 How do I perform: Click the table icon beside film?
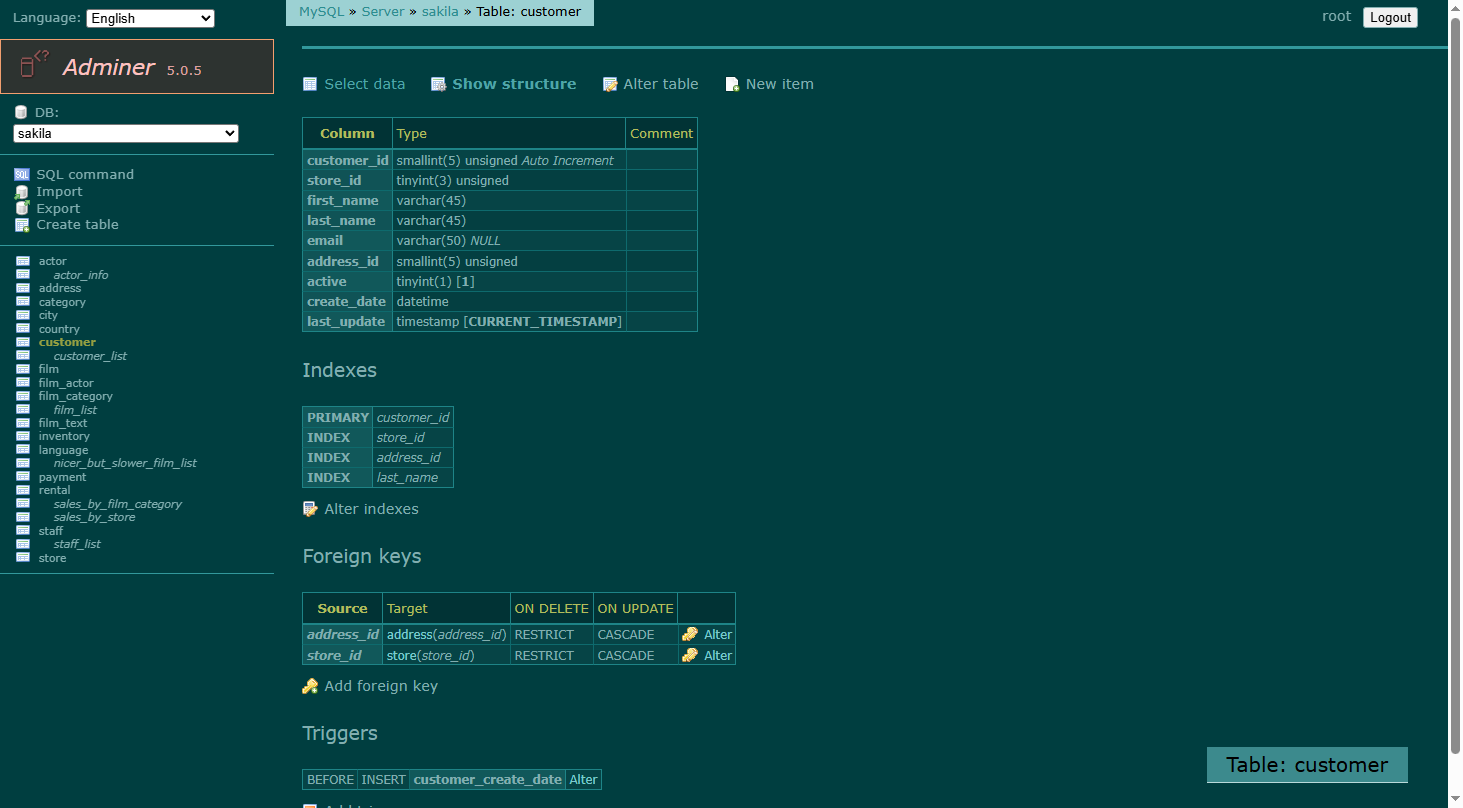(x=22, y=369)
